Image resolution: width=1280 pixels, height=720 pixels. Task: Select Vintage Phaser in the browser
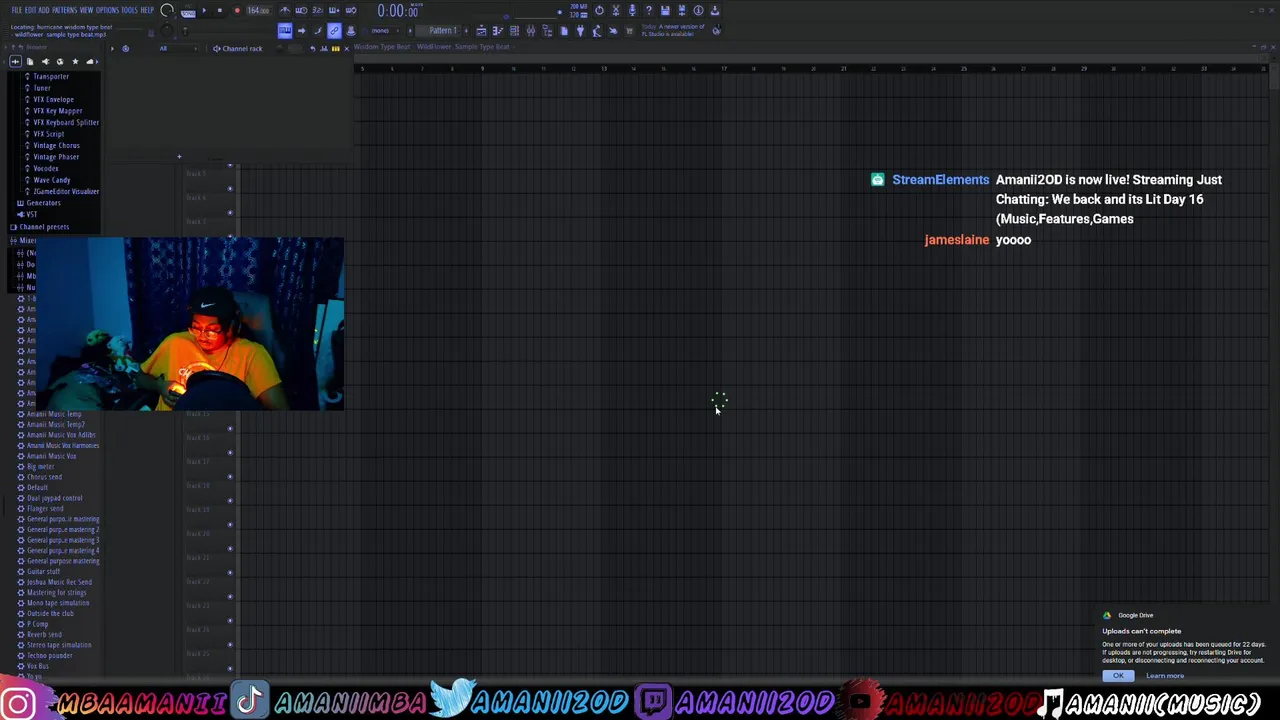click(x=56, y=157)
